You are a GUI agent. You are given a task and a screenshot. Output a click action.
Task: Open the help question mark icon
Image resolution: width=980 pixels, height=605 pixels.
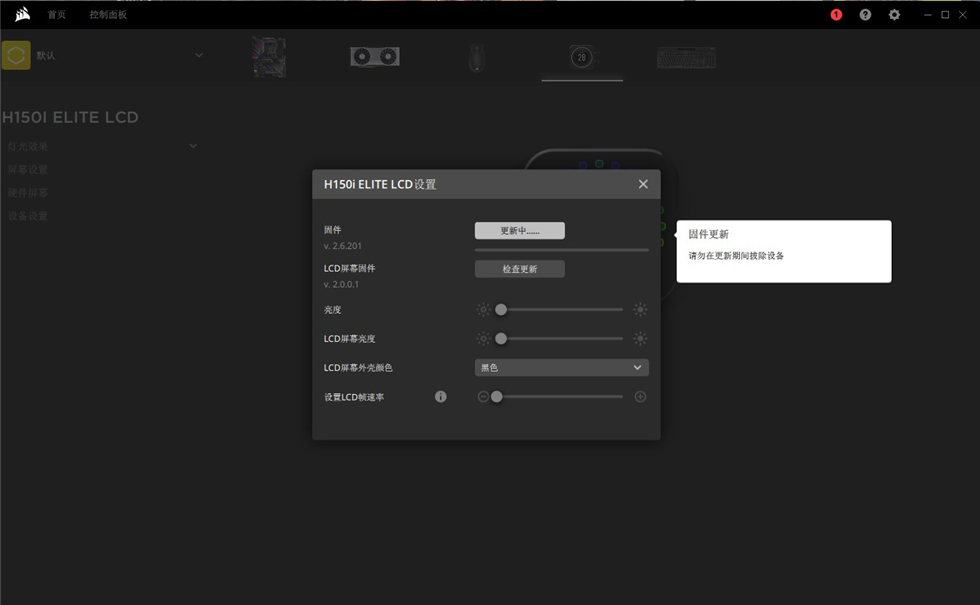(x=865, y=14)
